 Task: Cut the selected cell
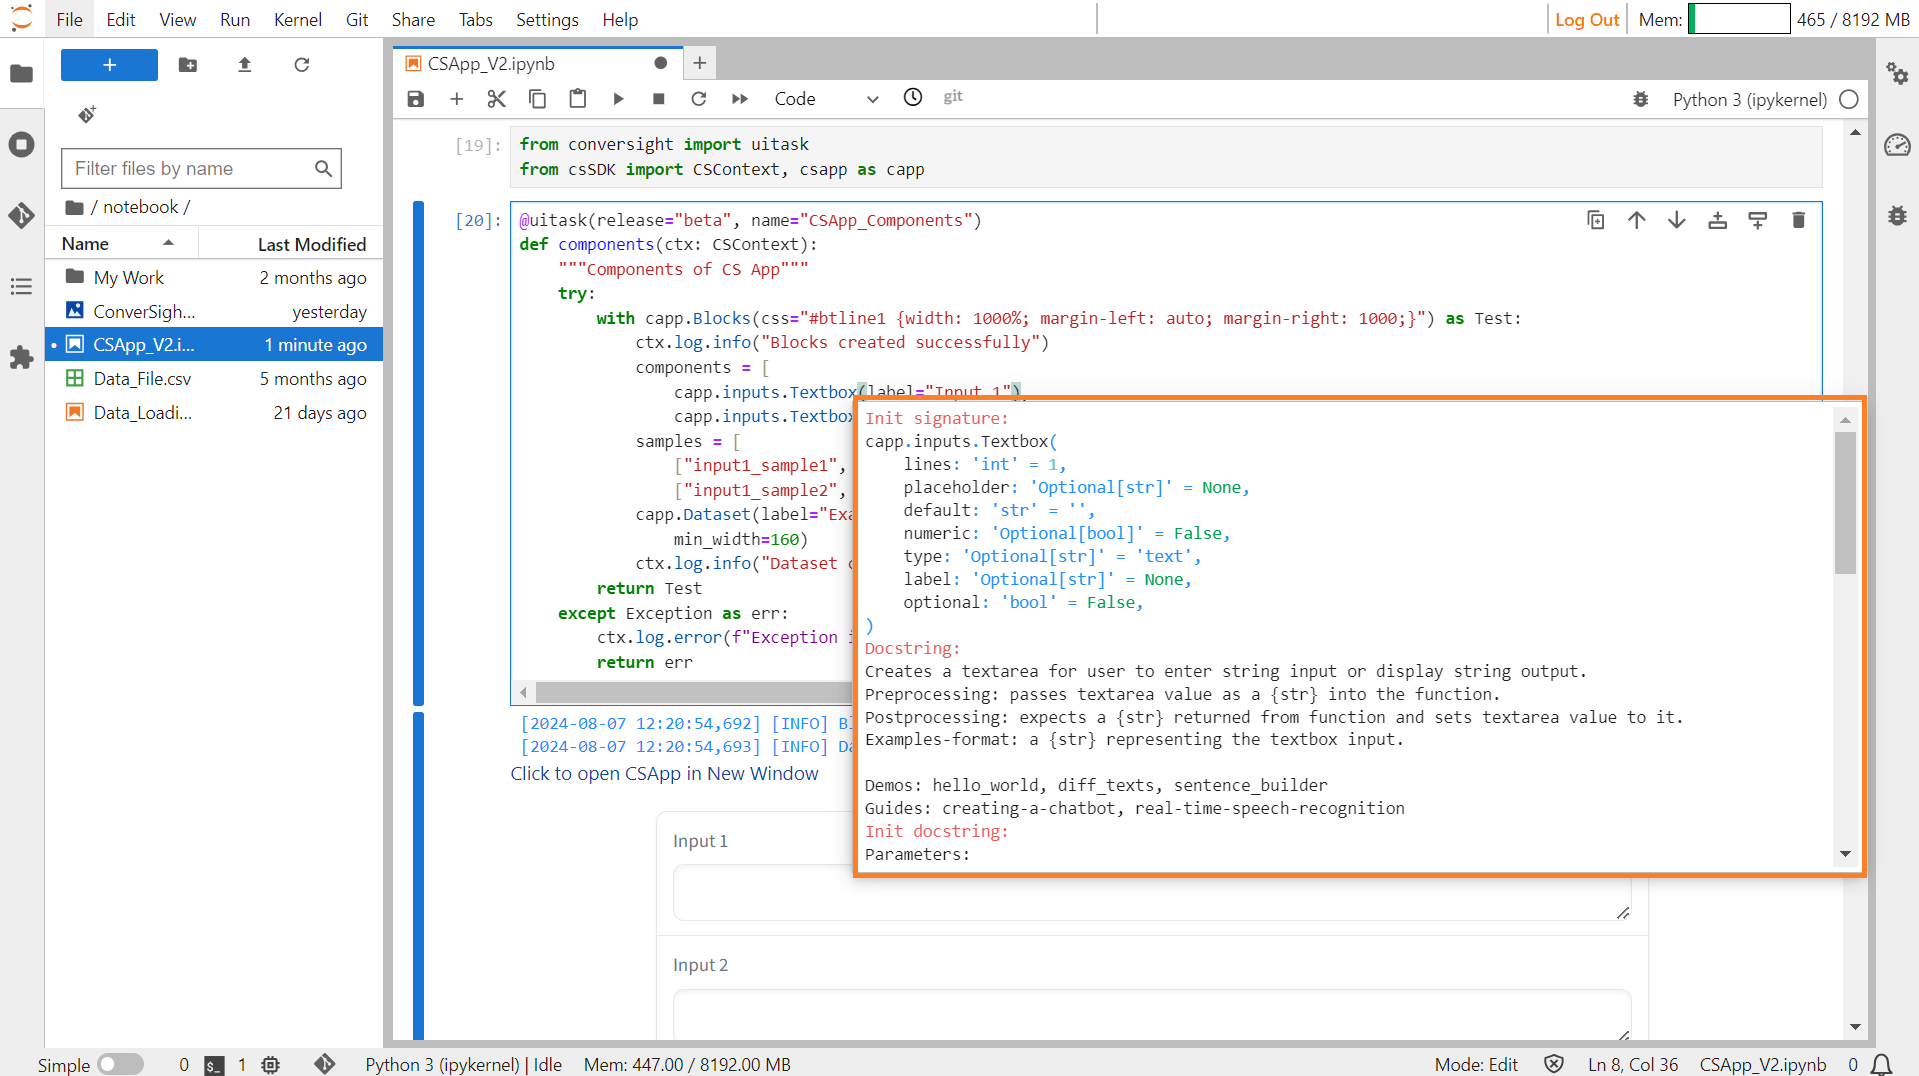496,98
